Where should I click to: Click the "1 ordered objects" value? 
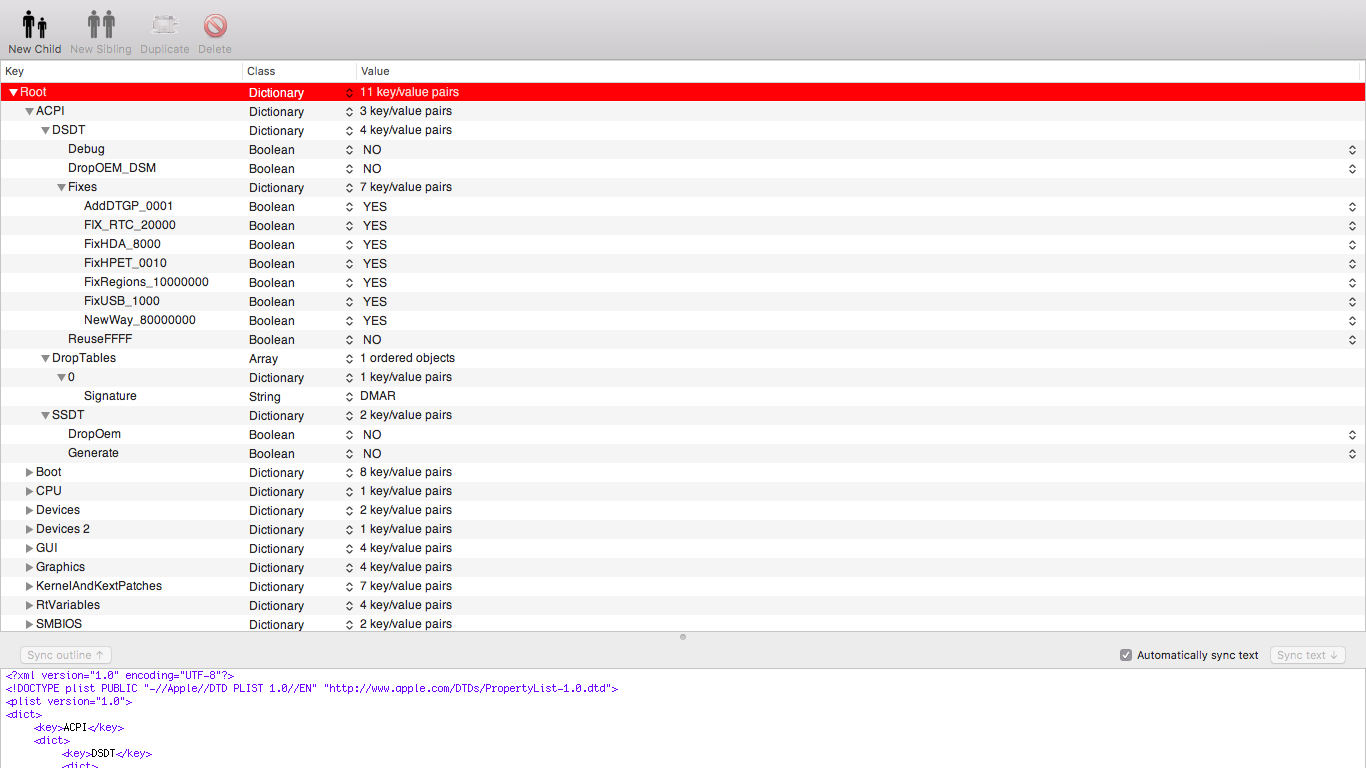407,358
